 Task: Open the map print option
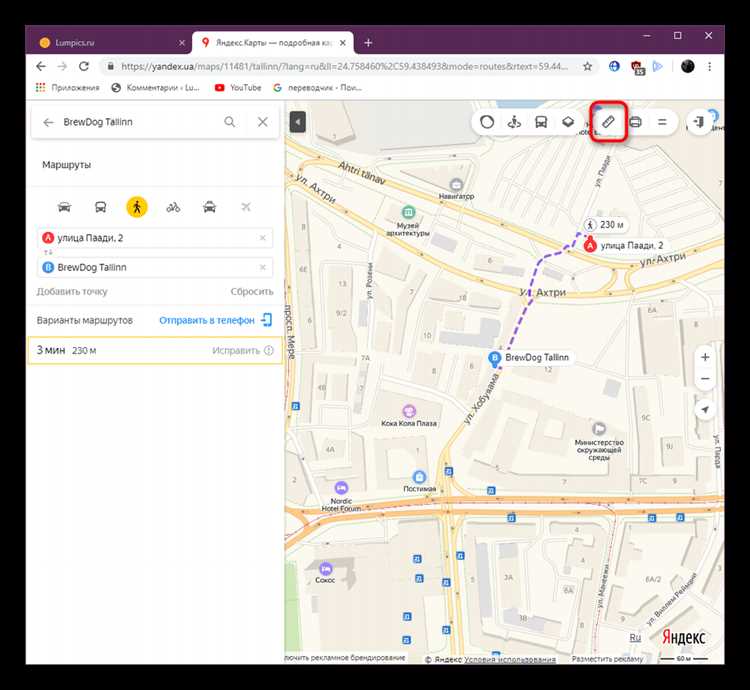tap(635, 122)
